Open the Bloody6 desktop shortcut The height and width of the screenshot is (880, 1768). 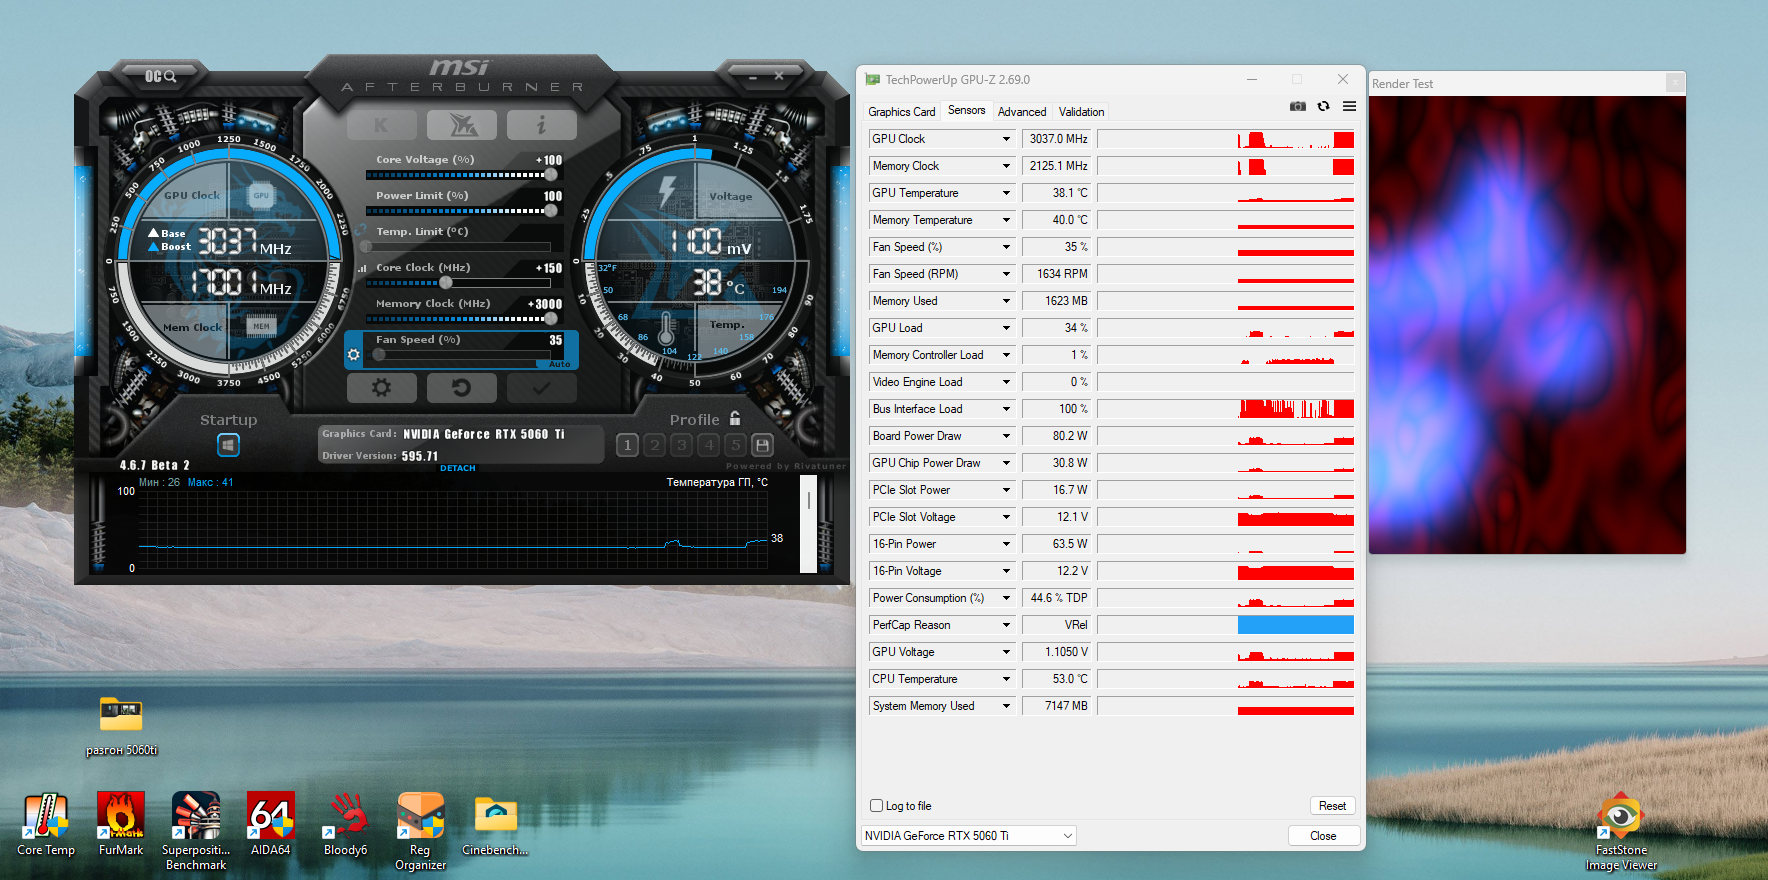click(x=346, y=825)
